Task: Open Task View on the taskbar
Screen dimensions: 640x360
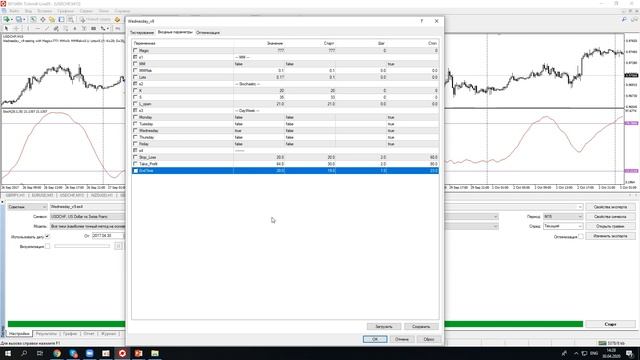Action: tap(40, 353)
